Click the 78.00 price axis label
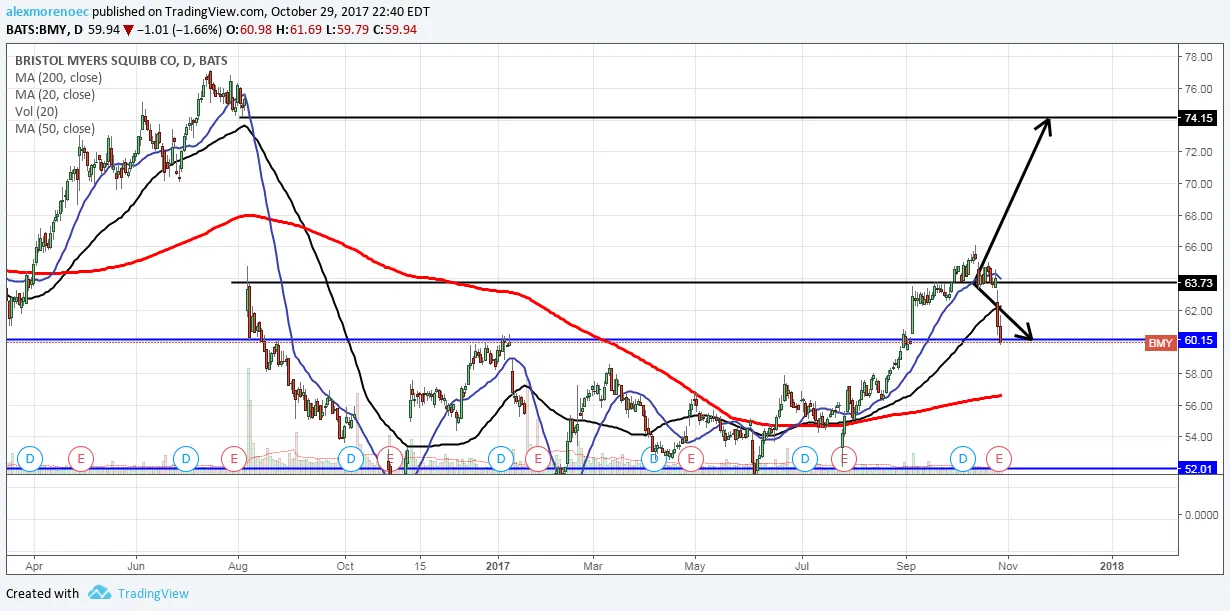The width and height of the screenshot is (1230, 611). point(1198,56)
